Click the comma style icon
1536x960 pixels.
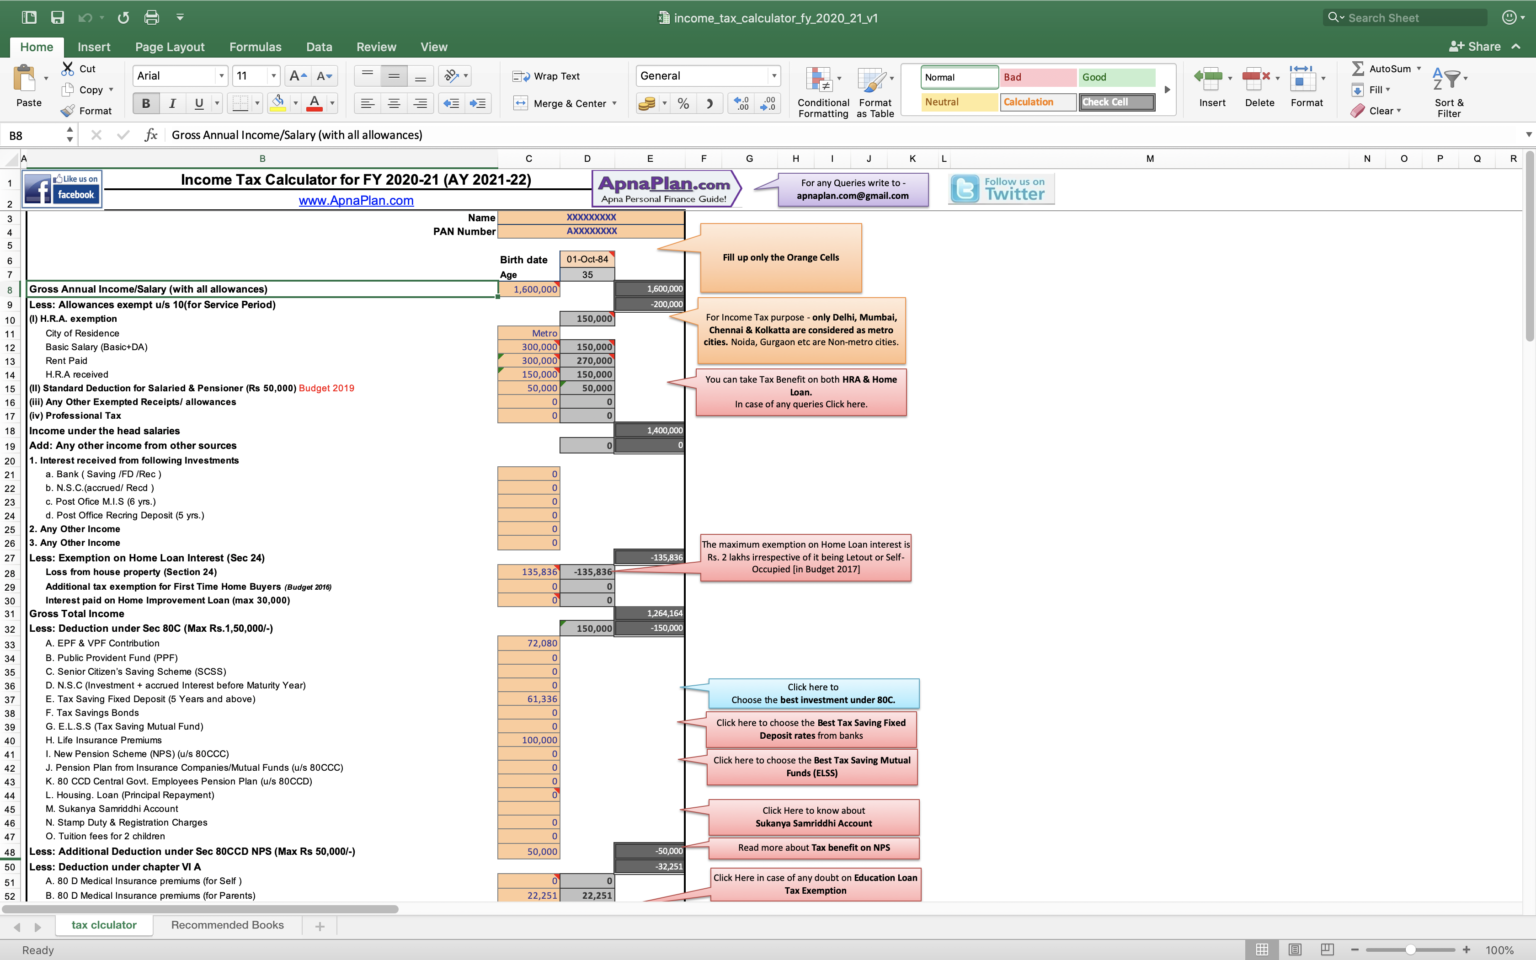coord(710,103)
